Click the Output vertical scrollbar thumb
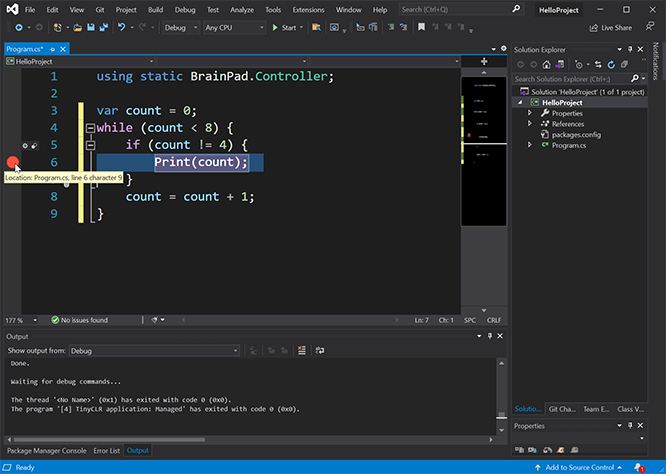The width and height of the screenshot is (666, 474). click(x=502, y=415)
